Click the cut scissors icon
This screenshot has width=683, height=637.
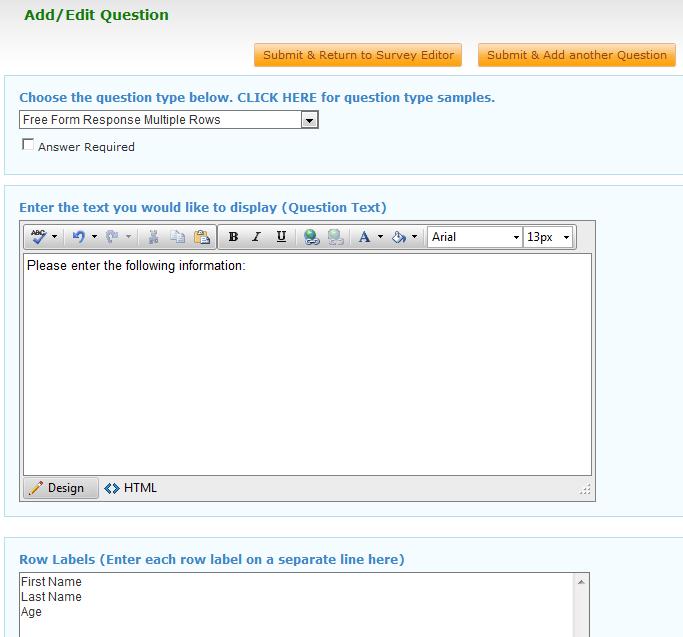click(x=153, y=237)
